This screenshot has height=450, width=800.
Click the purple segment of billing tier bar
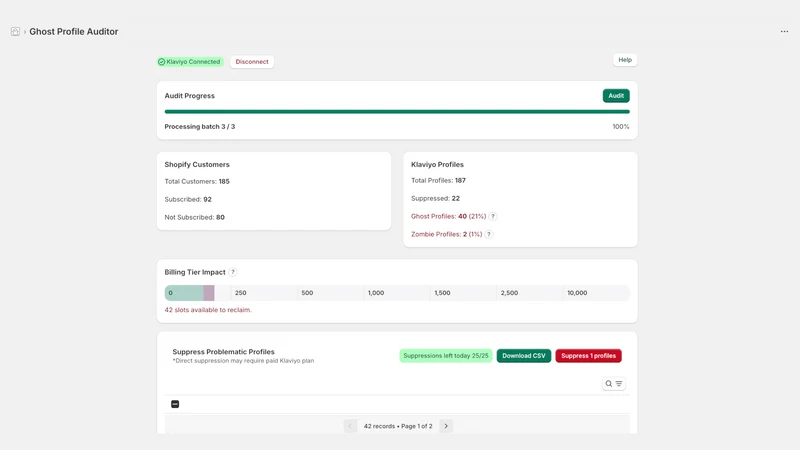209,293
